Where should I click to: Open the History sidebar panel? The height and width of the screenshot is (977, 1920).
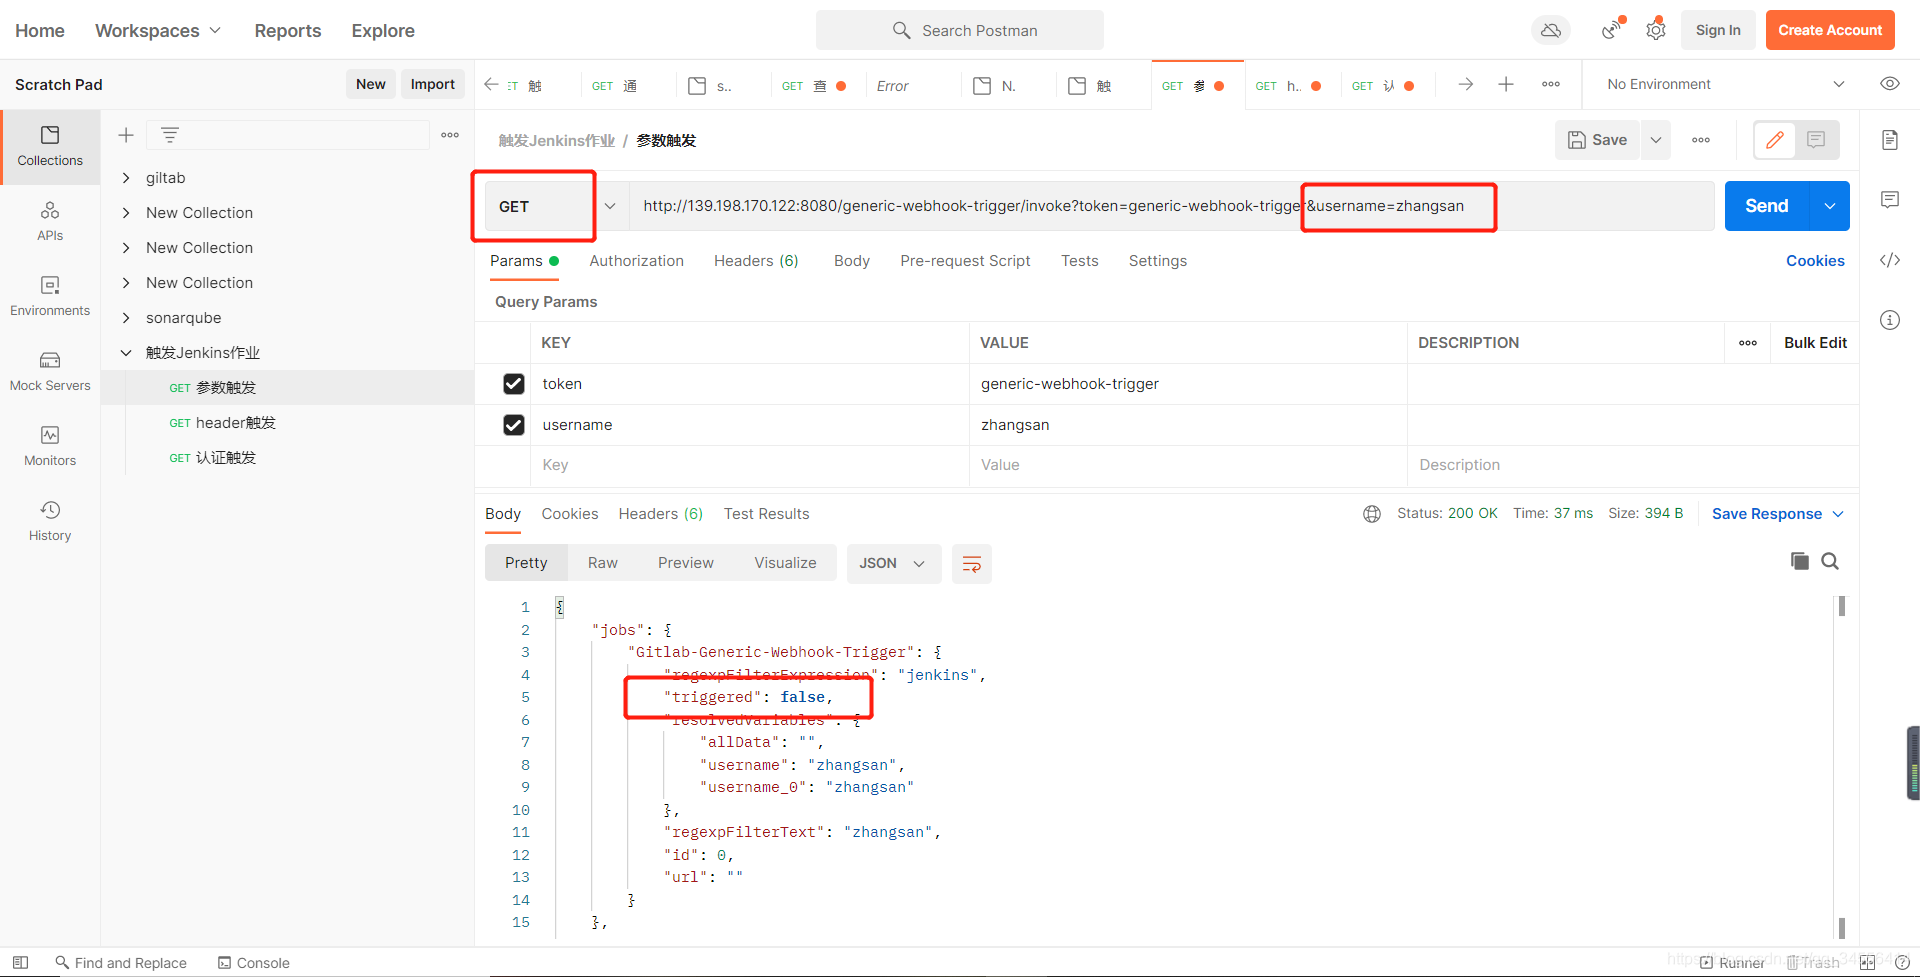click(x=50, y=521)
